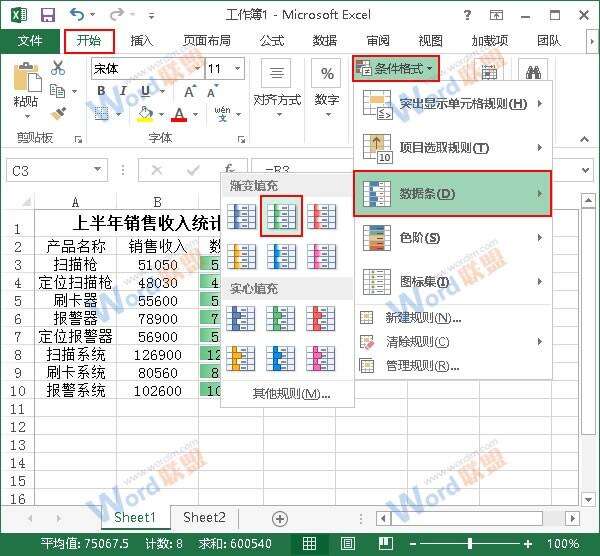Select green solid fill data bar
This screenshot has height=556, width=600.
click(280, 318)
